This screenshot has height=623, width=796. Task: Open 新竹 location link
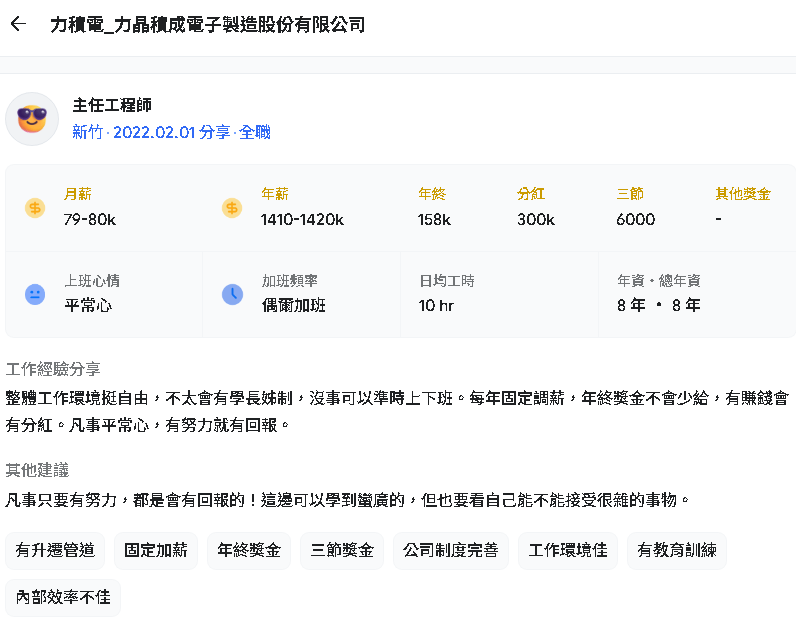pos(87,132)
